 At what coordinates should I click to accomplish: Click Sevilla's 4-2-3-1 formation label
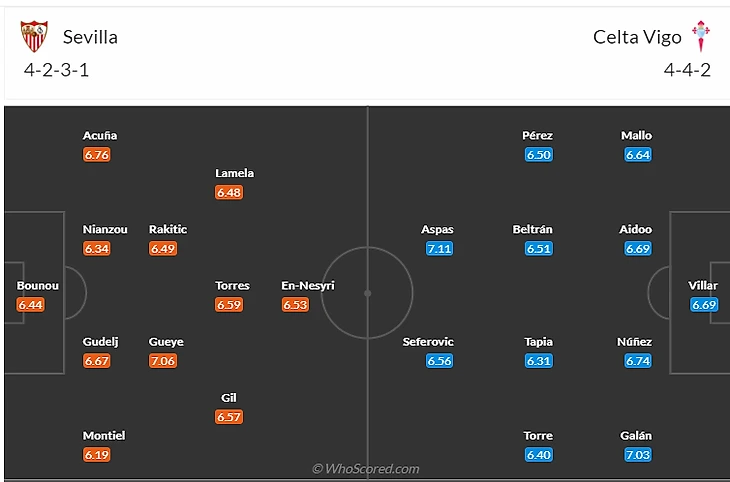57,71
